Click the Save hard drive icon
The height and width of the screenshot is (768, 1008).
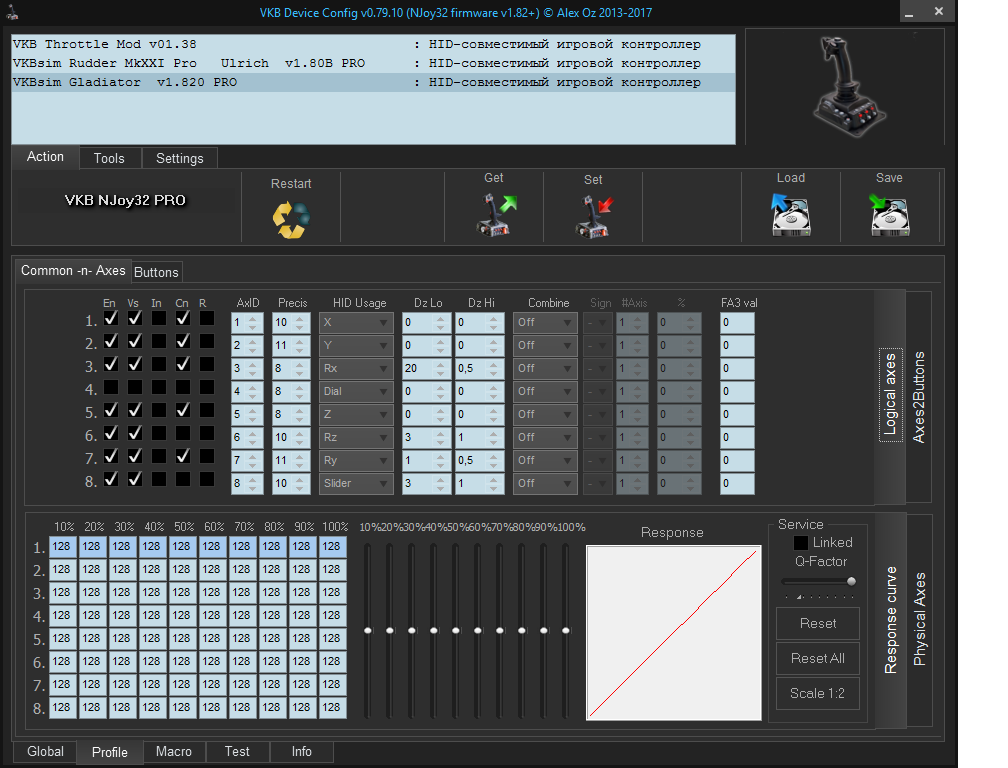pos(889,215)
